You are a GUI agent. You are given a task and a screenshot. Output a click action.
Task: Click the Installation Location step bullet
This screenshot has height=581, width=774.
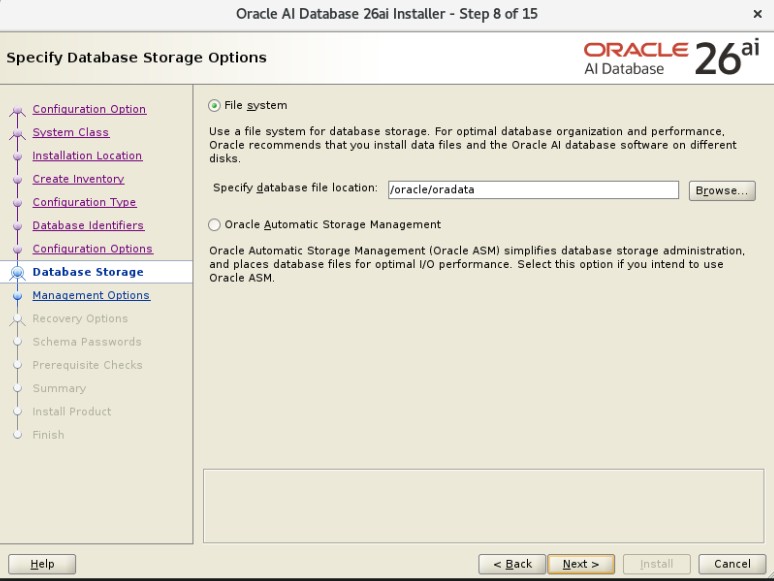click(x=18, y=156)
